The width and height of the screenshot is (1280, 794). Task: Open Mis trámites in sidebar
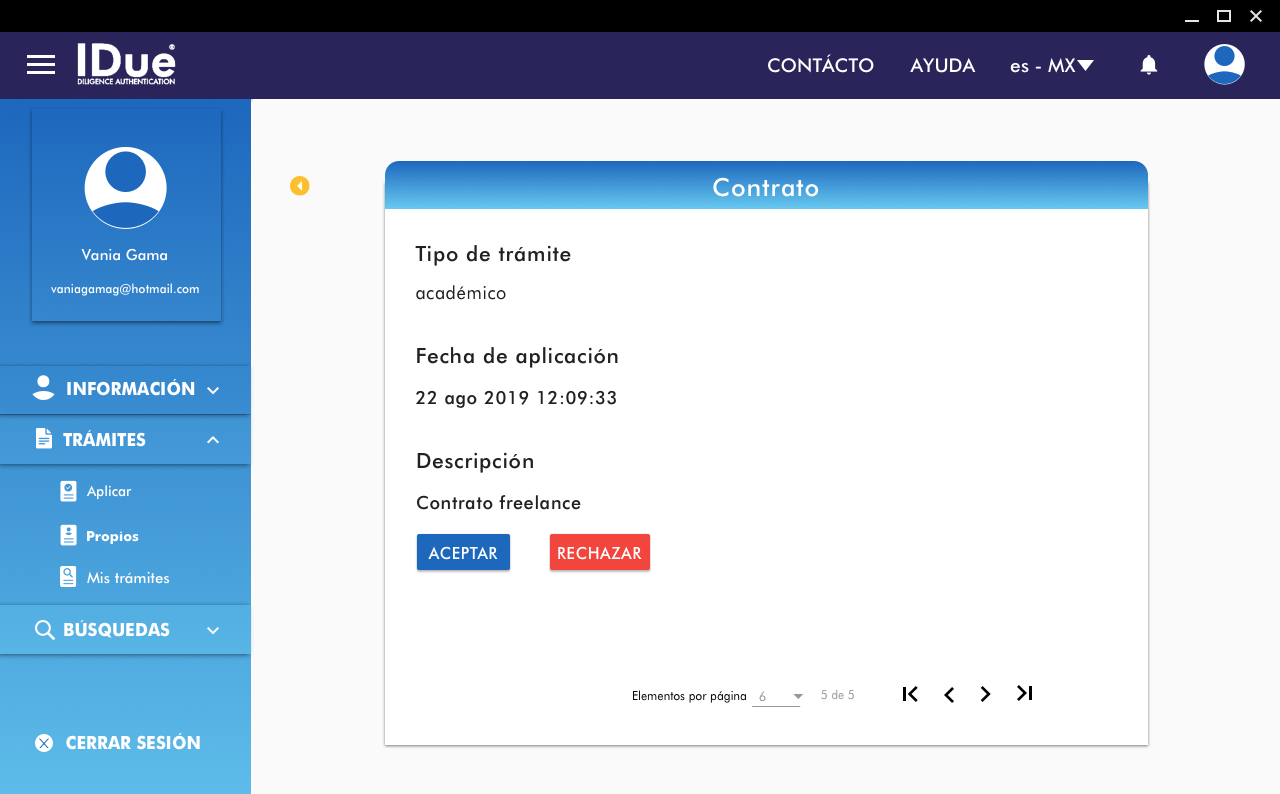(127, 578)
